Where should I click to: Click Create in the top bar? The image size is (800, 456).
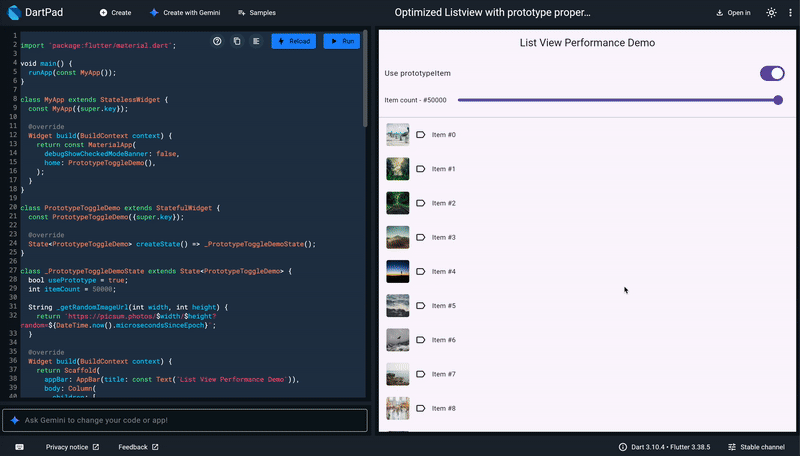coord(115,13)
